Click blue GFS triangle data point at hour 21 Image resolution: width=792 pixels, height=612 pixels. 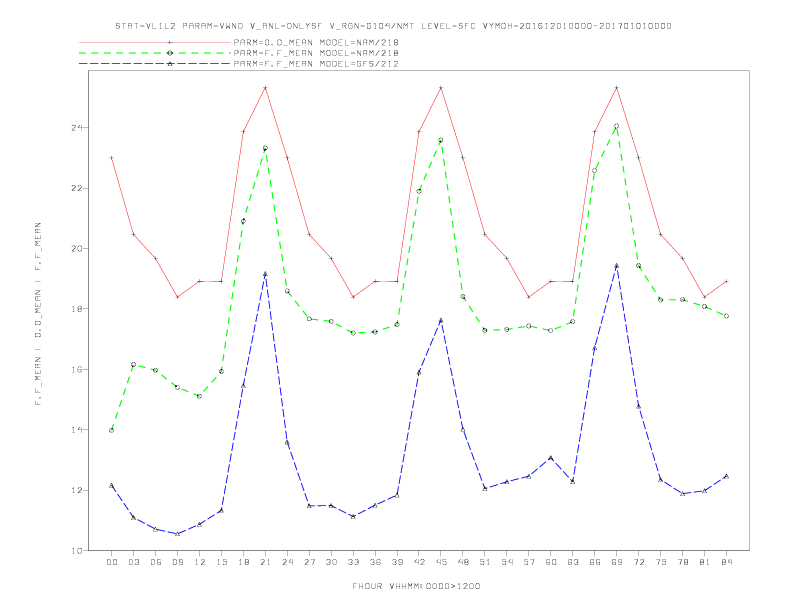[x=265, y=274]
